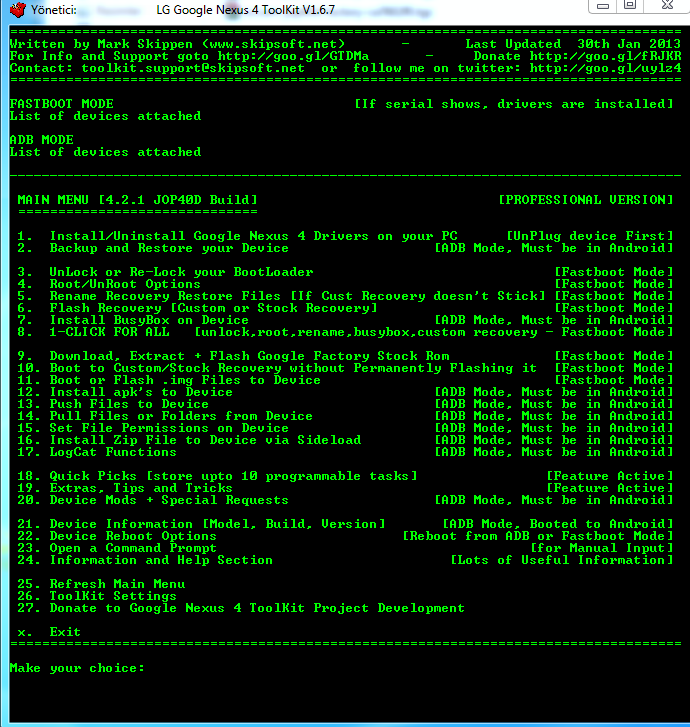Viewport: 690px width, 727px height.
Task: Click option 15 Set File Permissions on Device
Action: tap(153, 429)
